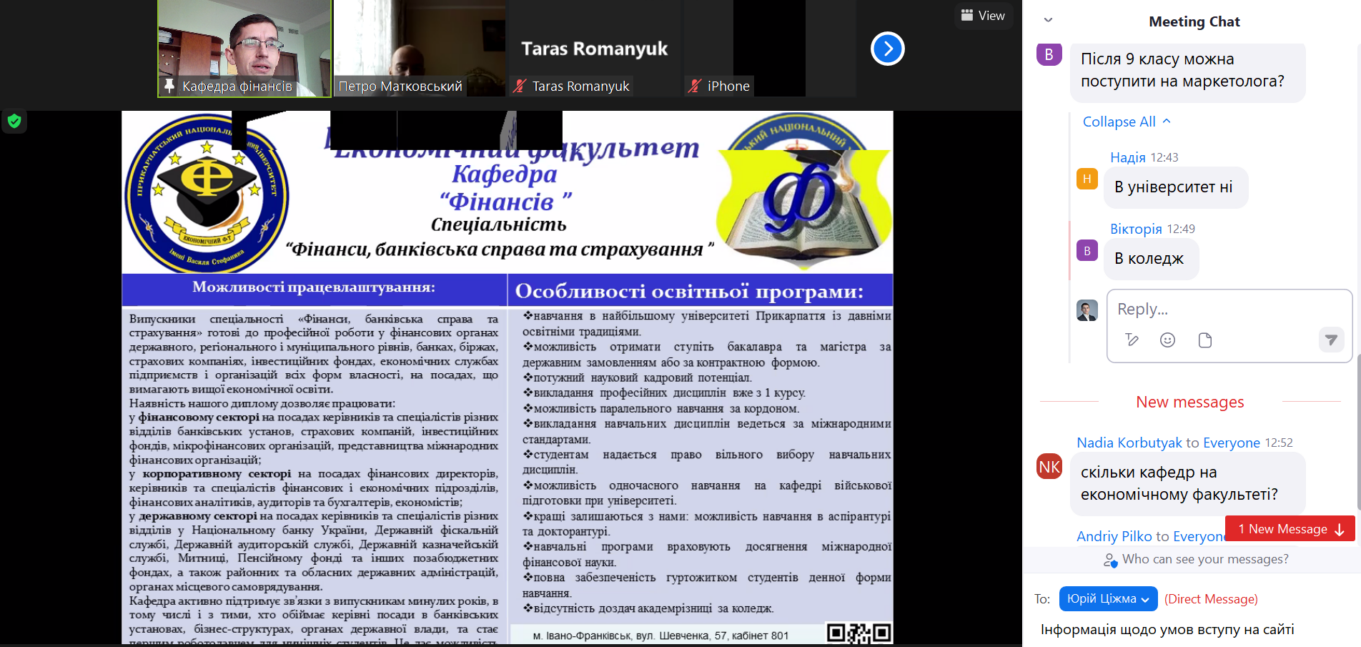Viewport: 1361px width, 647px height.
Task: Click muted microphone icon on Taras Romanyuk
Action: [519, 86]
